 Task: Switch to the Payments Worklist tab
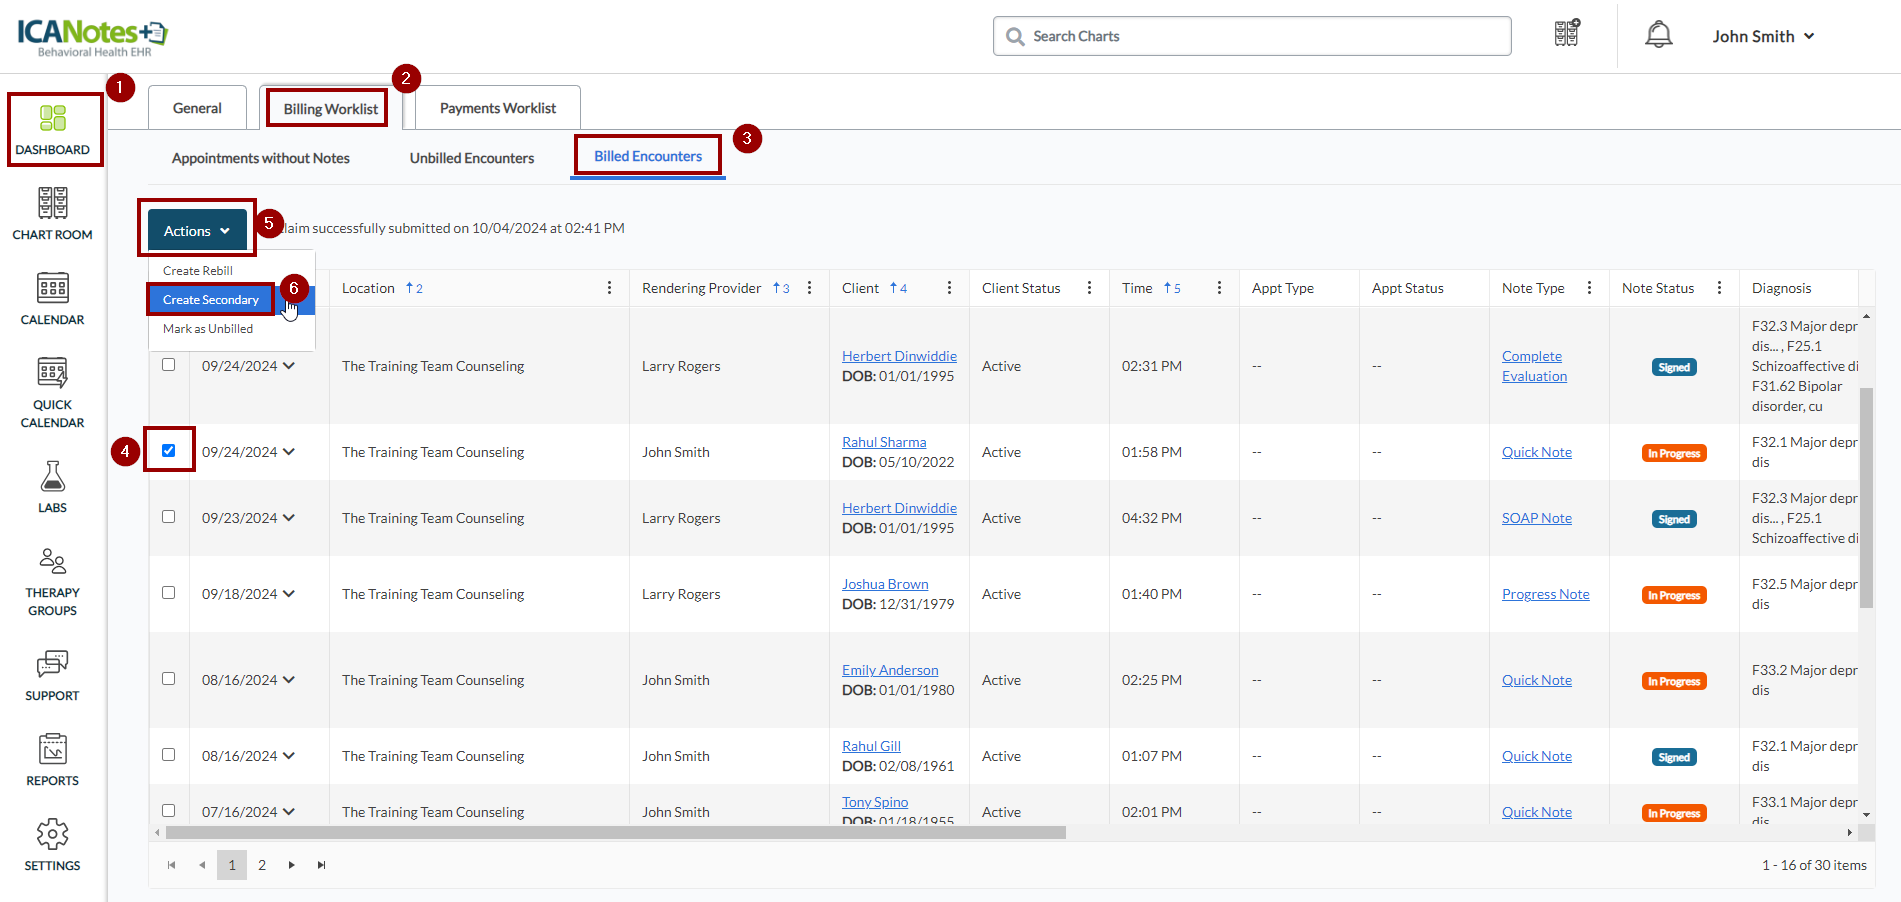coord(497,108)
